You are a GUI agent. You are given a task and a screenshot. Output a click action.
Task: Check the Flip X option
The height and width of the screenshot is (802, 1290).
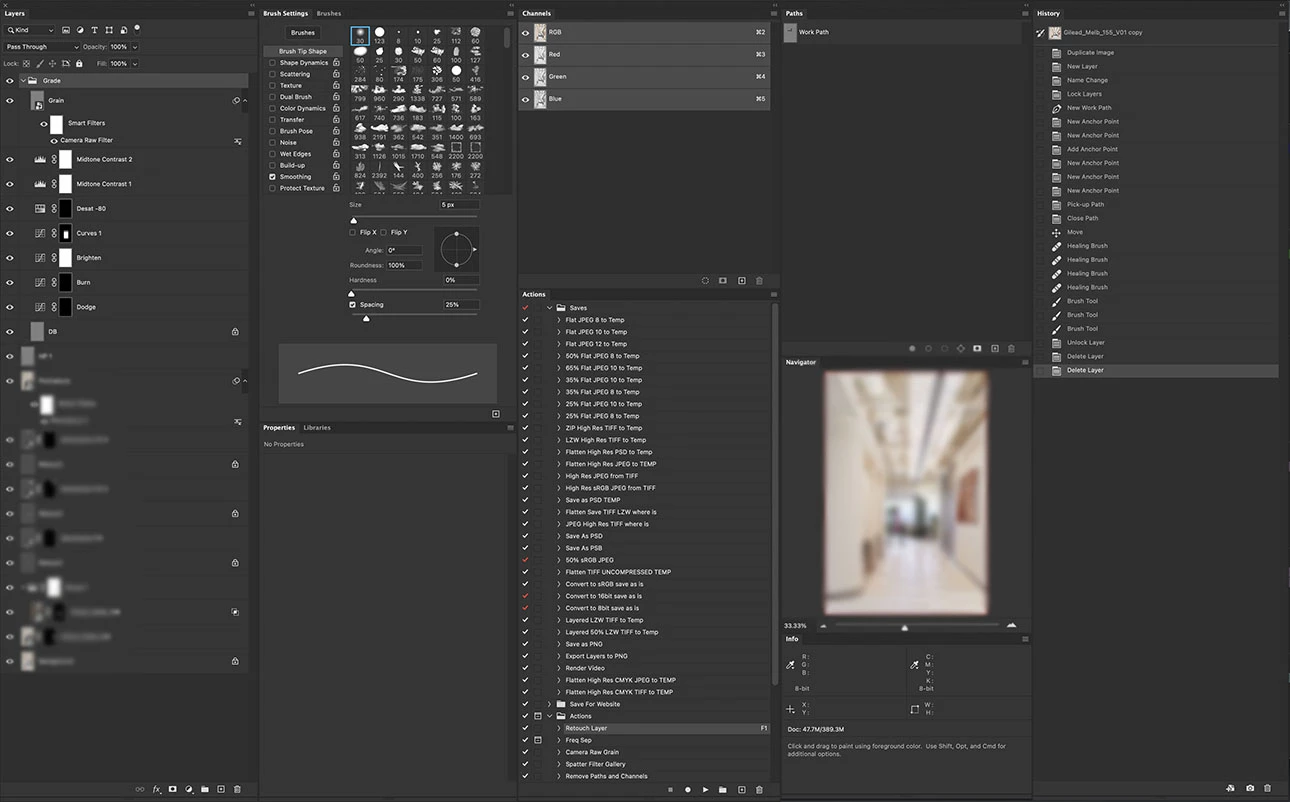point(353,232)
